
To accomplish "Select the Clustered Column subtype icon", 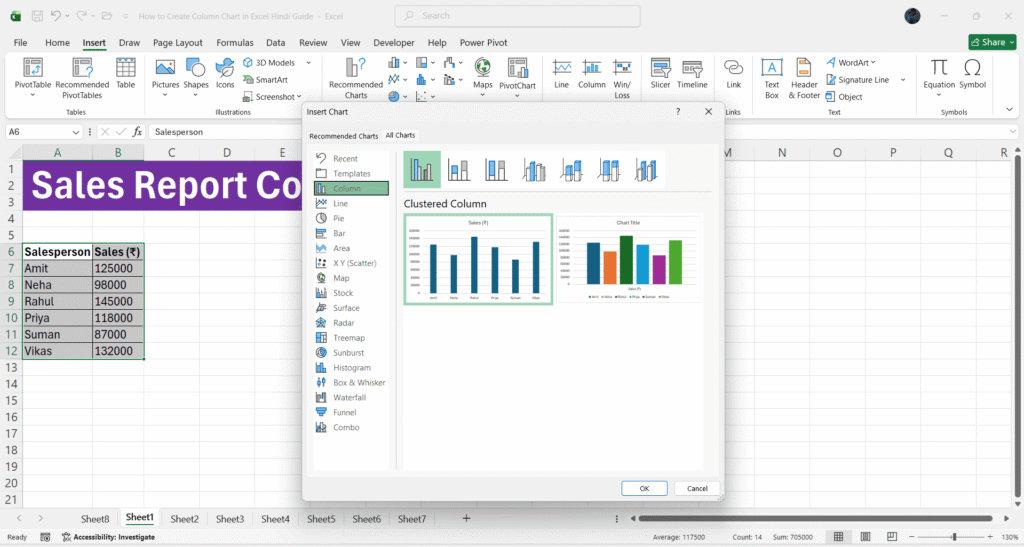I will click(422, 169).
